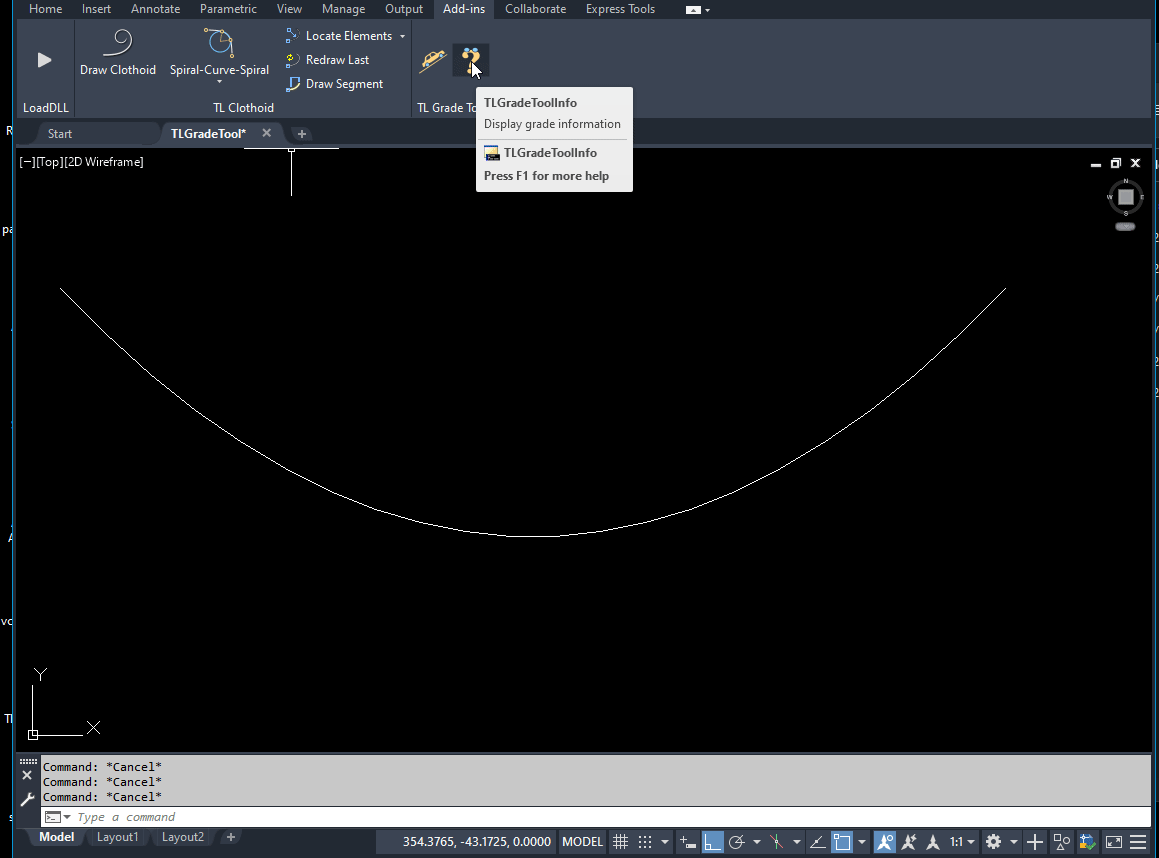Click the Draw Segment command
1159x858 pixels.
tap(335, 84)
